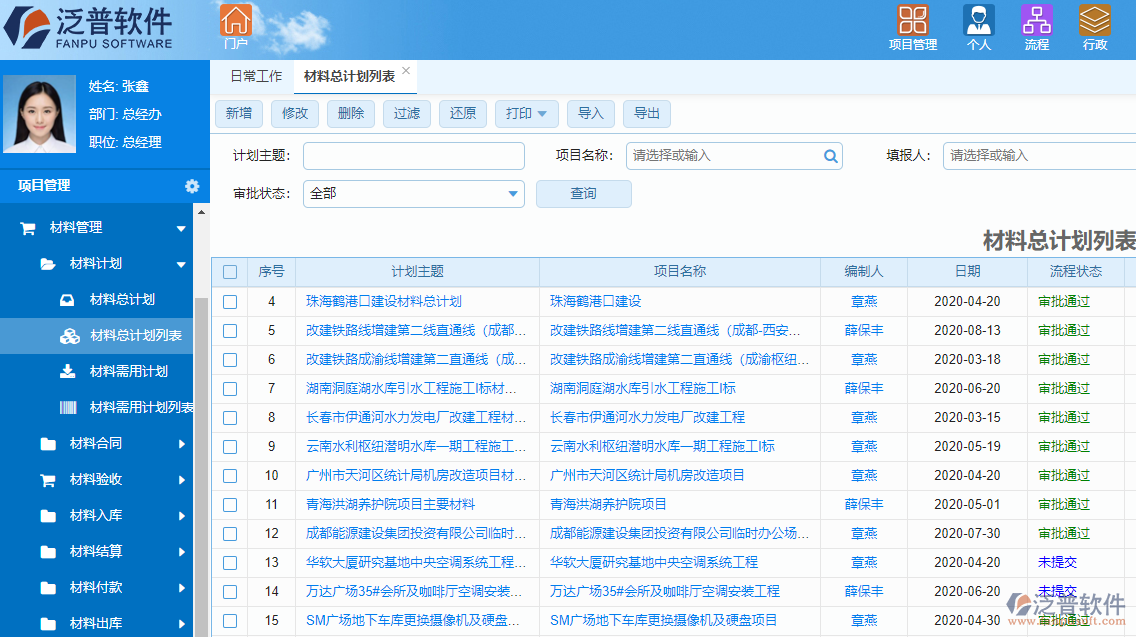The width and height of the screenshot is (1136, 637).
Task: Click the 查询 query button
Action: pos(584,193)
